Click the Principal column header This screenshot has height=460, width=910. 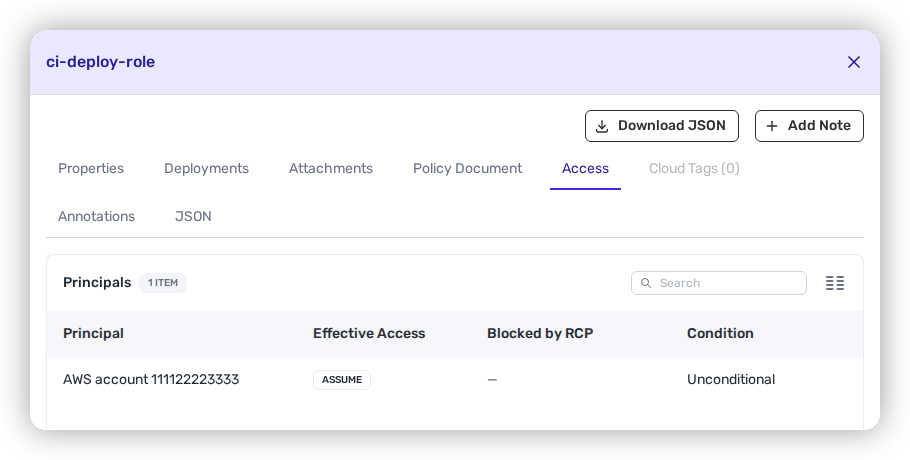(93, 334)
